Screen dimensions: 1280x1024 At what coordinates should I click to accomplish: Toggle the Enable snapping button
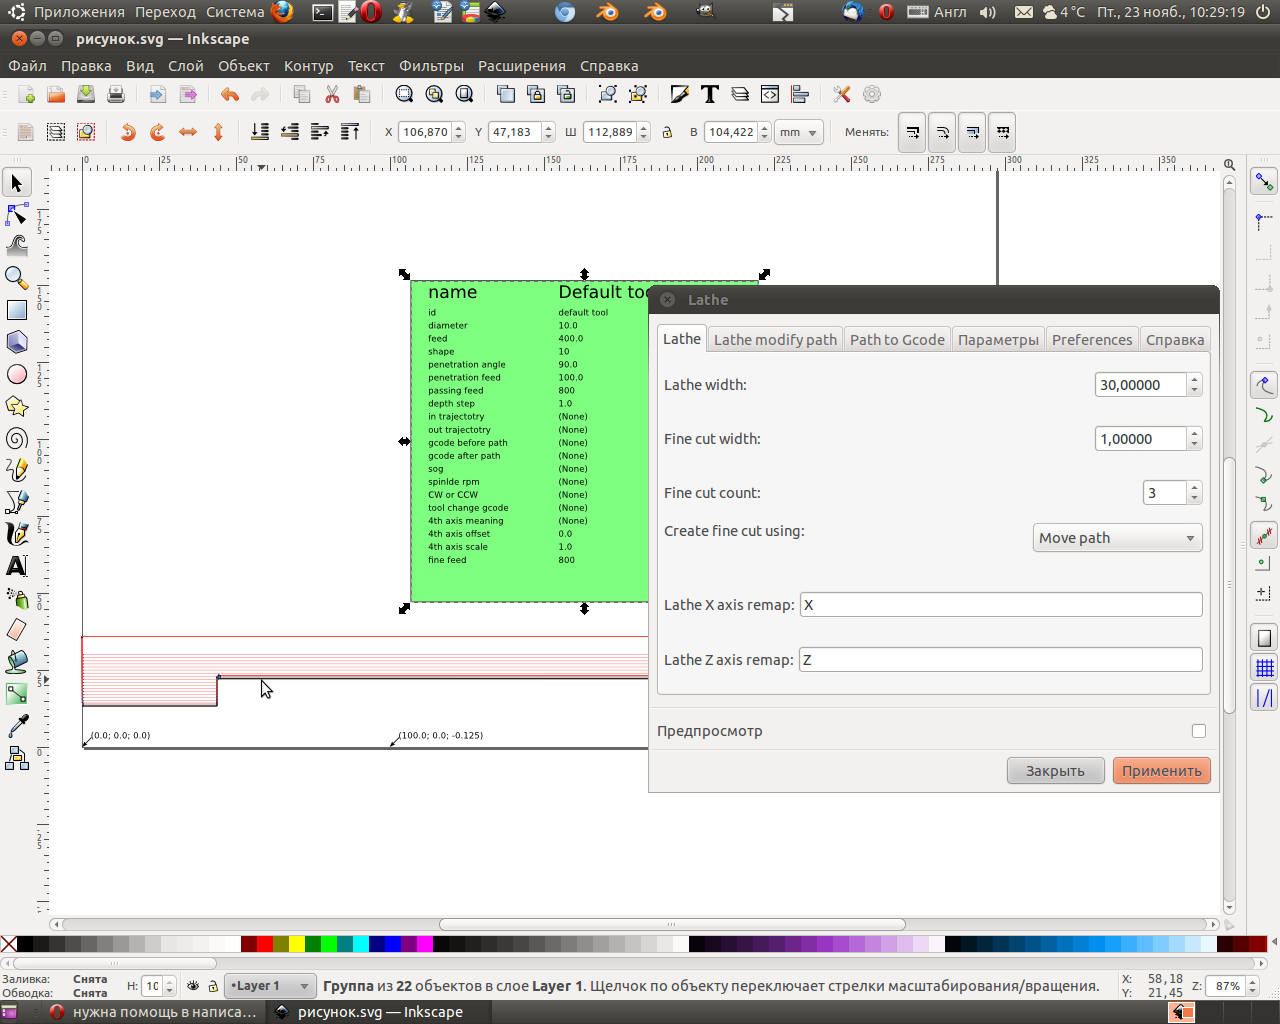coord(1265,182)
